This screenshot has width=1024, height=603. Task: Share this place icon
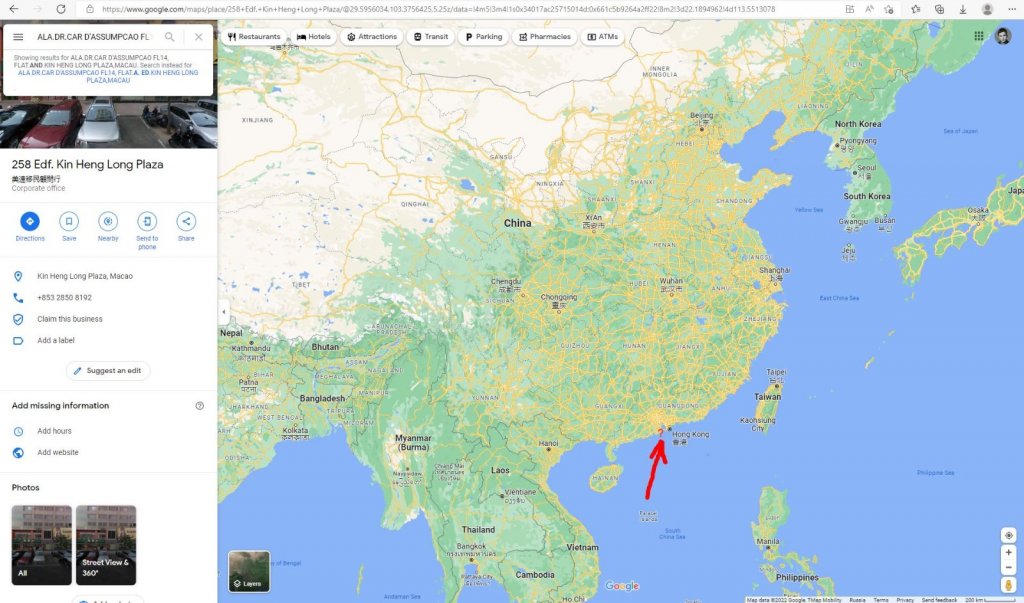186,221
